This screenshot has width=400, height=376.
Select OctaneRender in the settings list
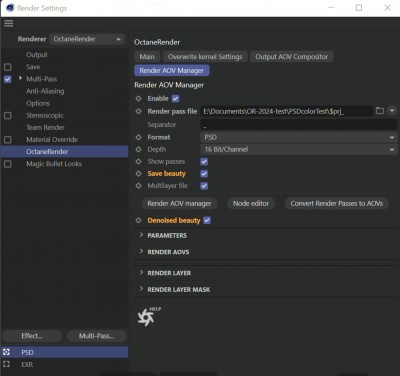(x=65, y=152)
